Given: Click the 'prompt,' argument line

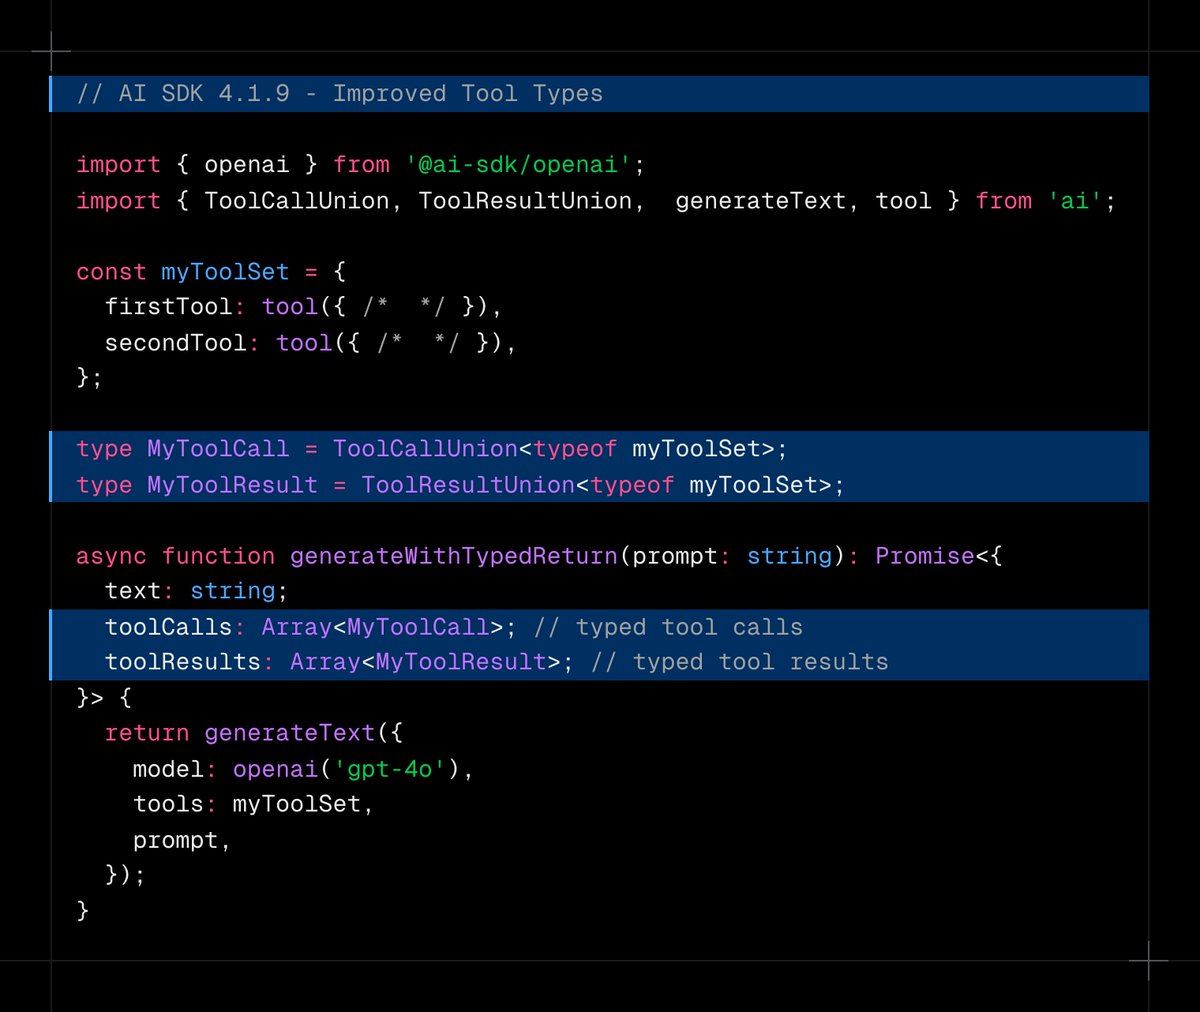Looking at the screenshot, I should click(x=182, y=840).
